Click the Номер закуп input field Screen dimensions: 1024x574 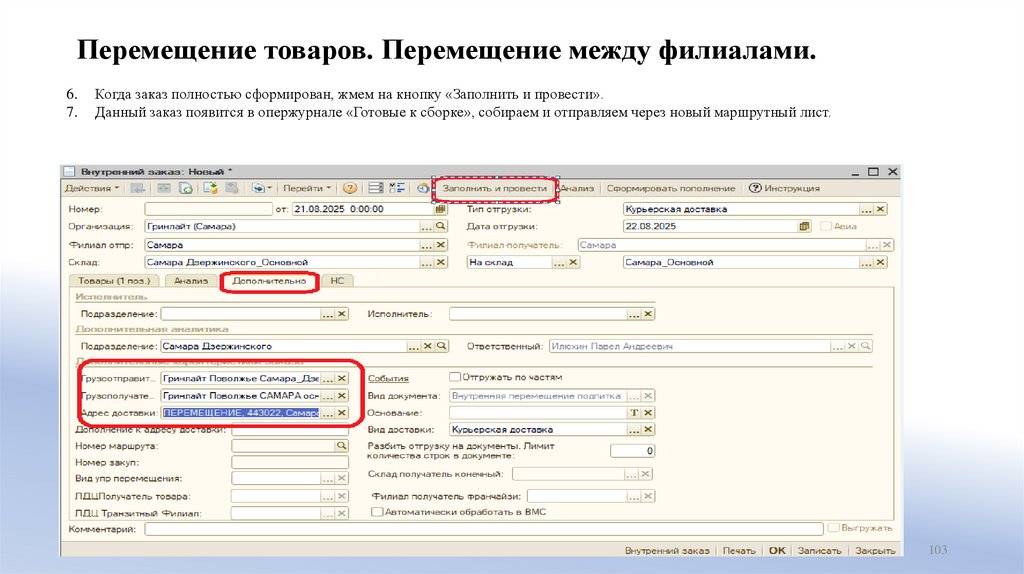point(290,462)
